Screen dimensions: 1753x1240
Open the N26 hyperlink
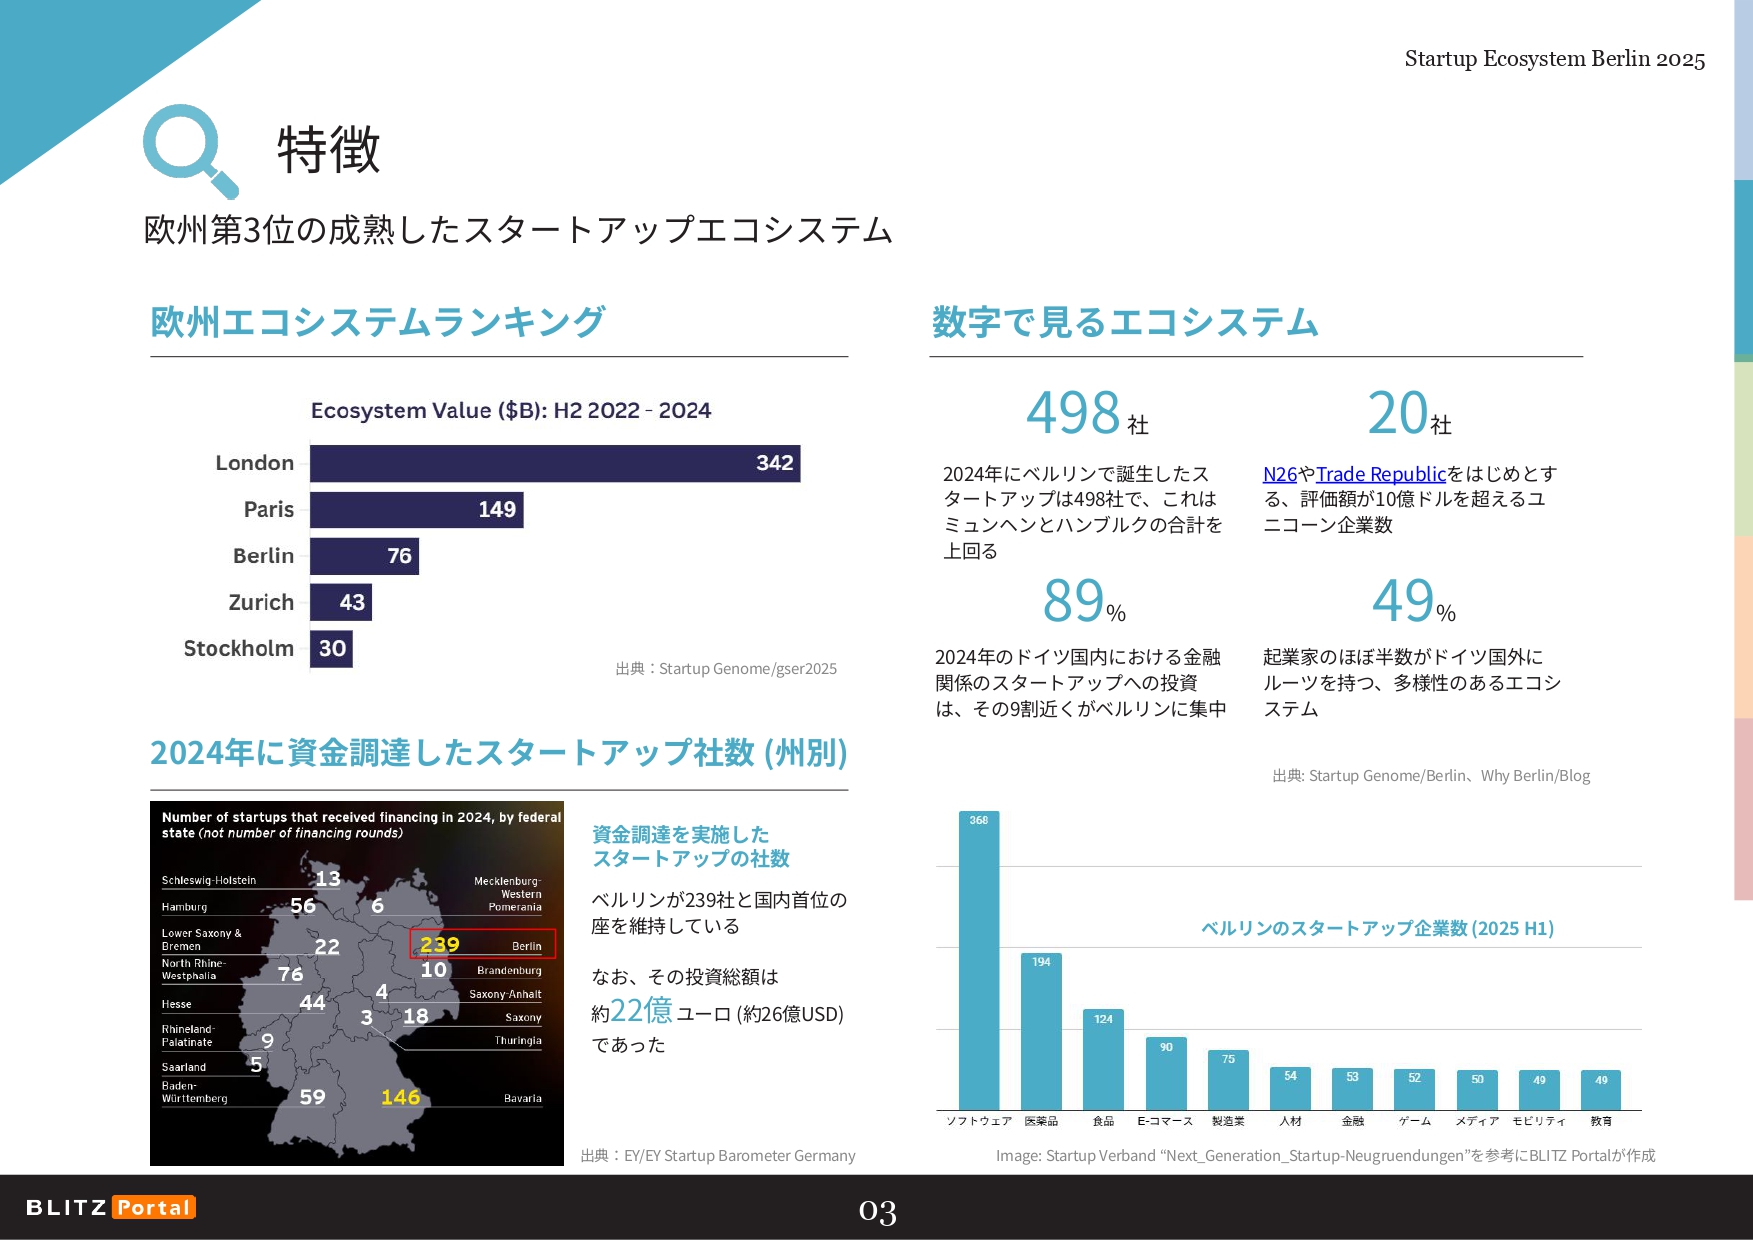pos(1279,474)
